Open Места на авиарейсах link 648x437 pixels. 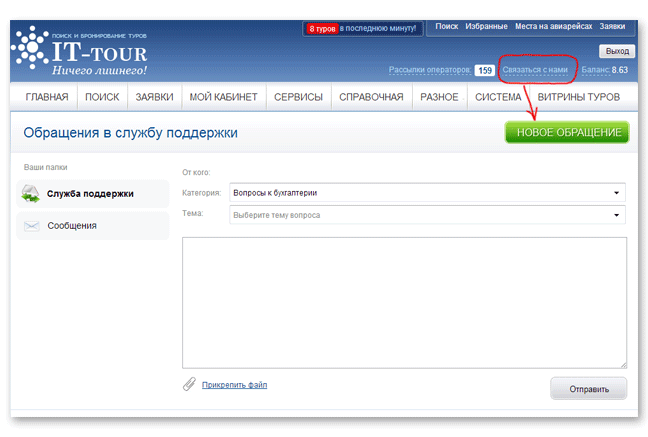[x=554, y=26]
